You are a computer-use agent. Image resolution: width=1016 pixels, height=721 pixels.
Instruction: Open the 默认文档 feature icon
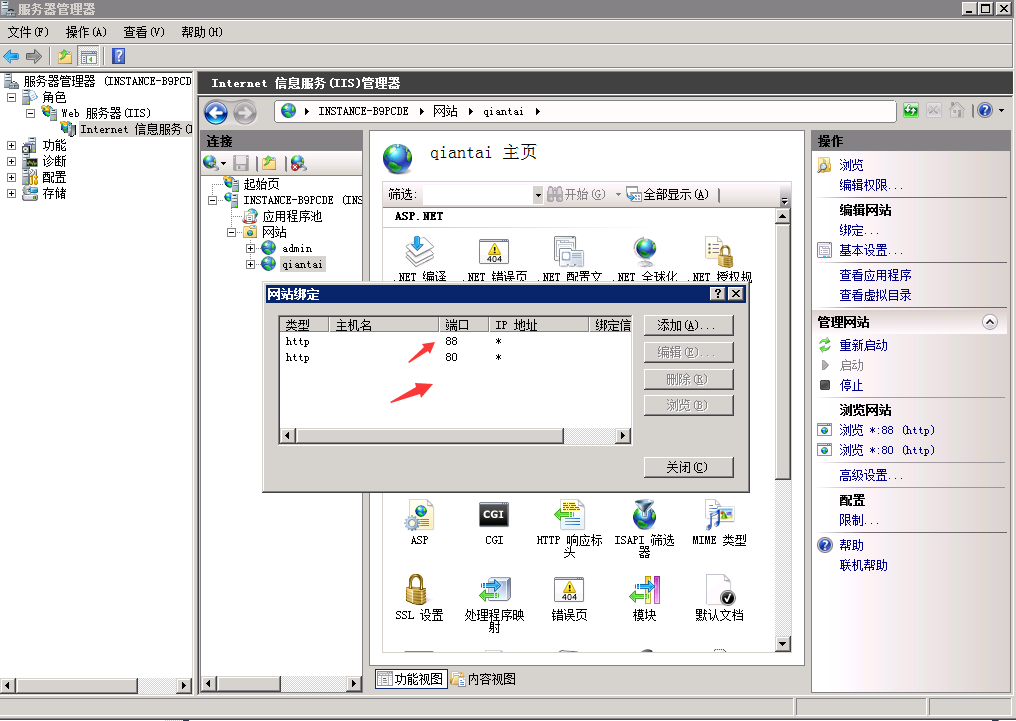point(719,591)
